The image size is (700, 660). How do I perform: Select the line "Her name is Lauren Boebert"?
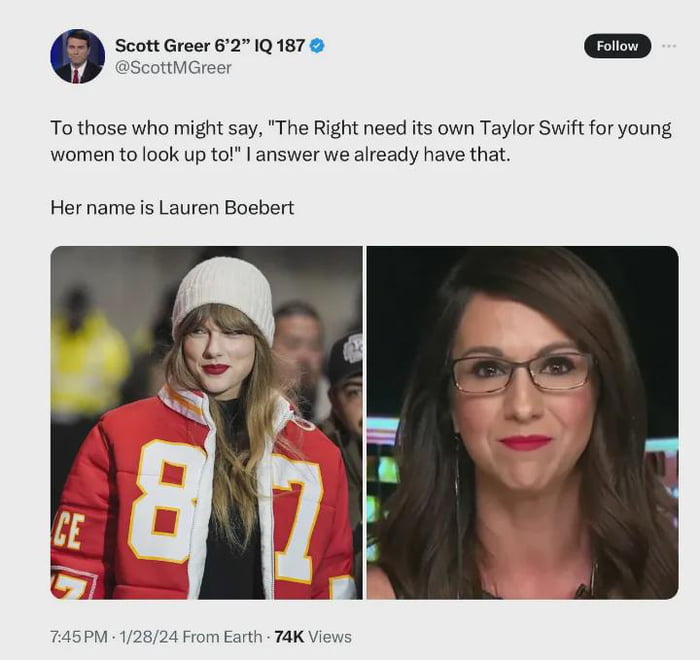[172, 208]
